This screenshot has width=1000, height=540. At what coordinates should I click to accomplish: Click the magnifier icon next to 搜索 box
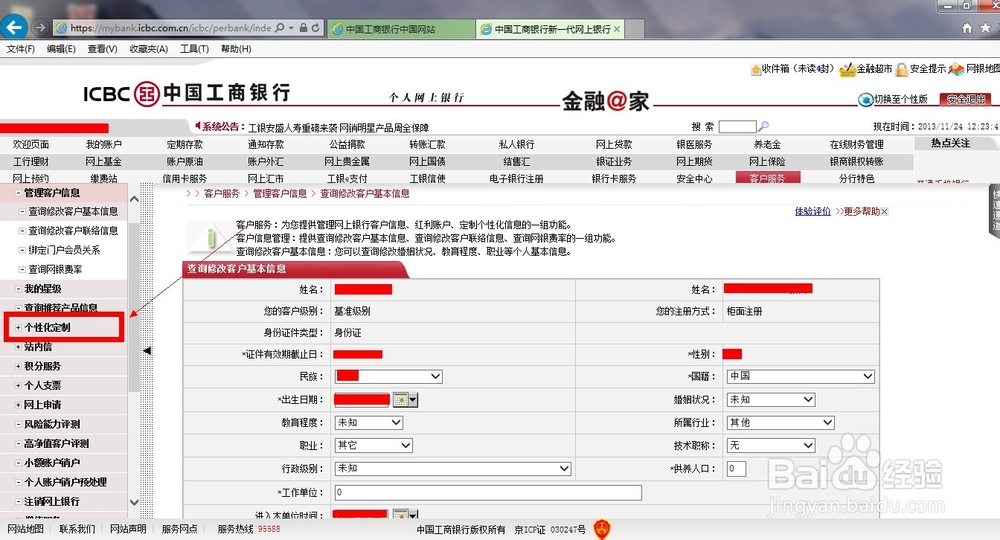(763, 126)
